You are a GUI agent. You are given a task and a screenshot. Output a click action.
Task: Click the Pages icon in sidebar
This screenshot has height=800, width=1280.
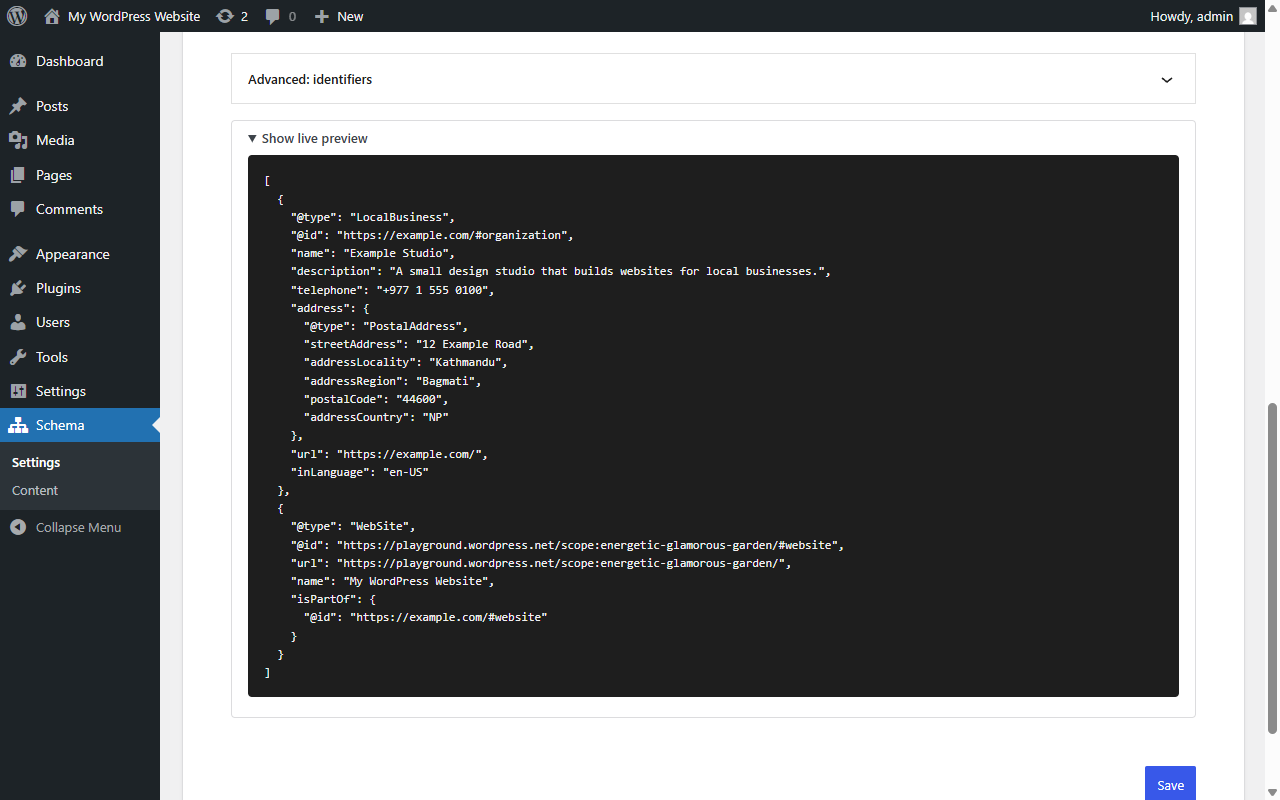tap(18, 175)
